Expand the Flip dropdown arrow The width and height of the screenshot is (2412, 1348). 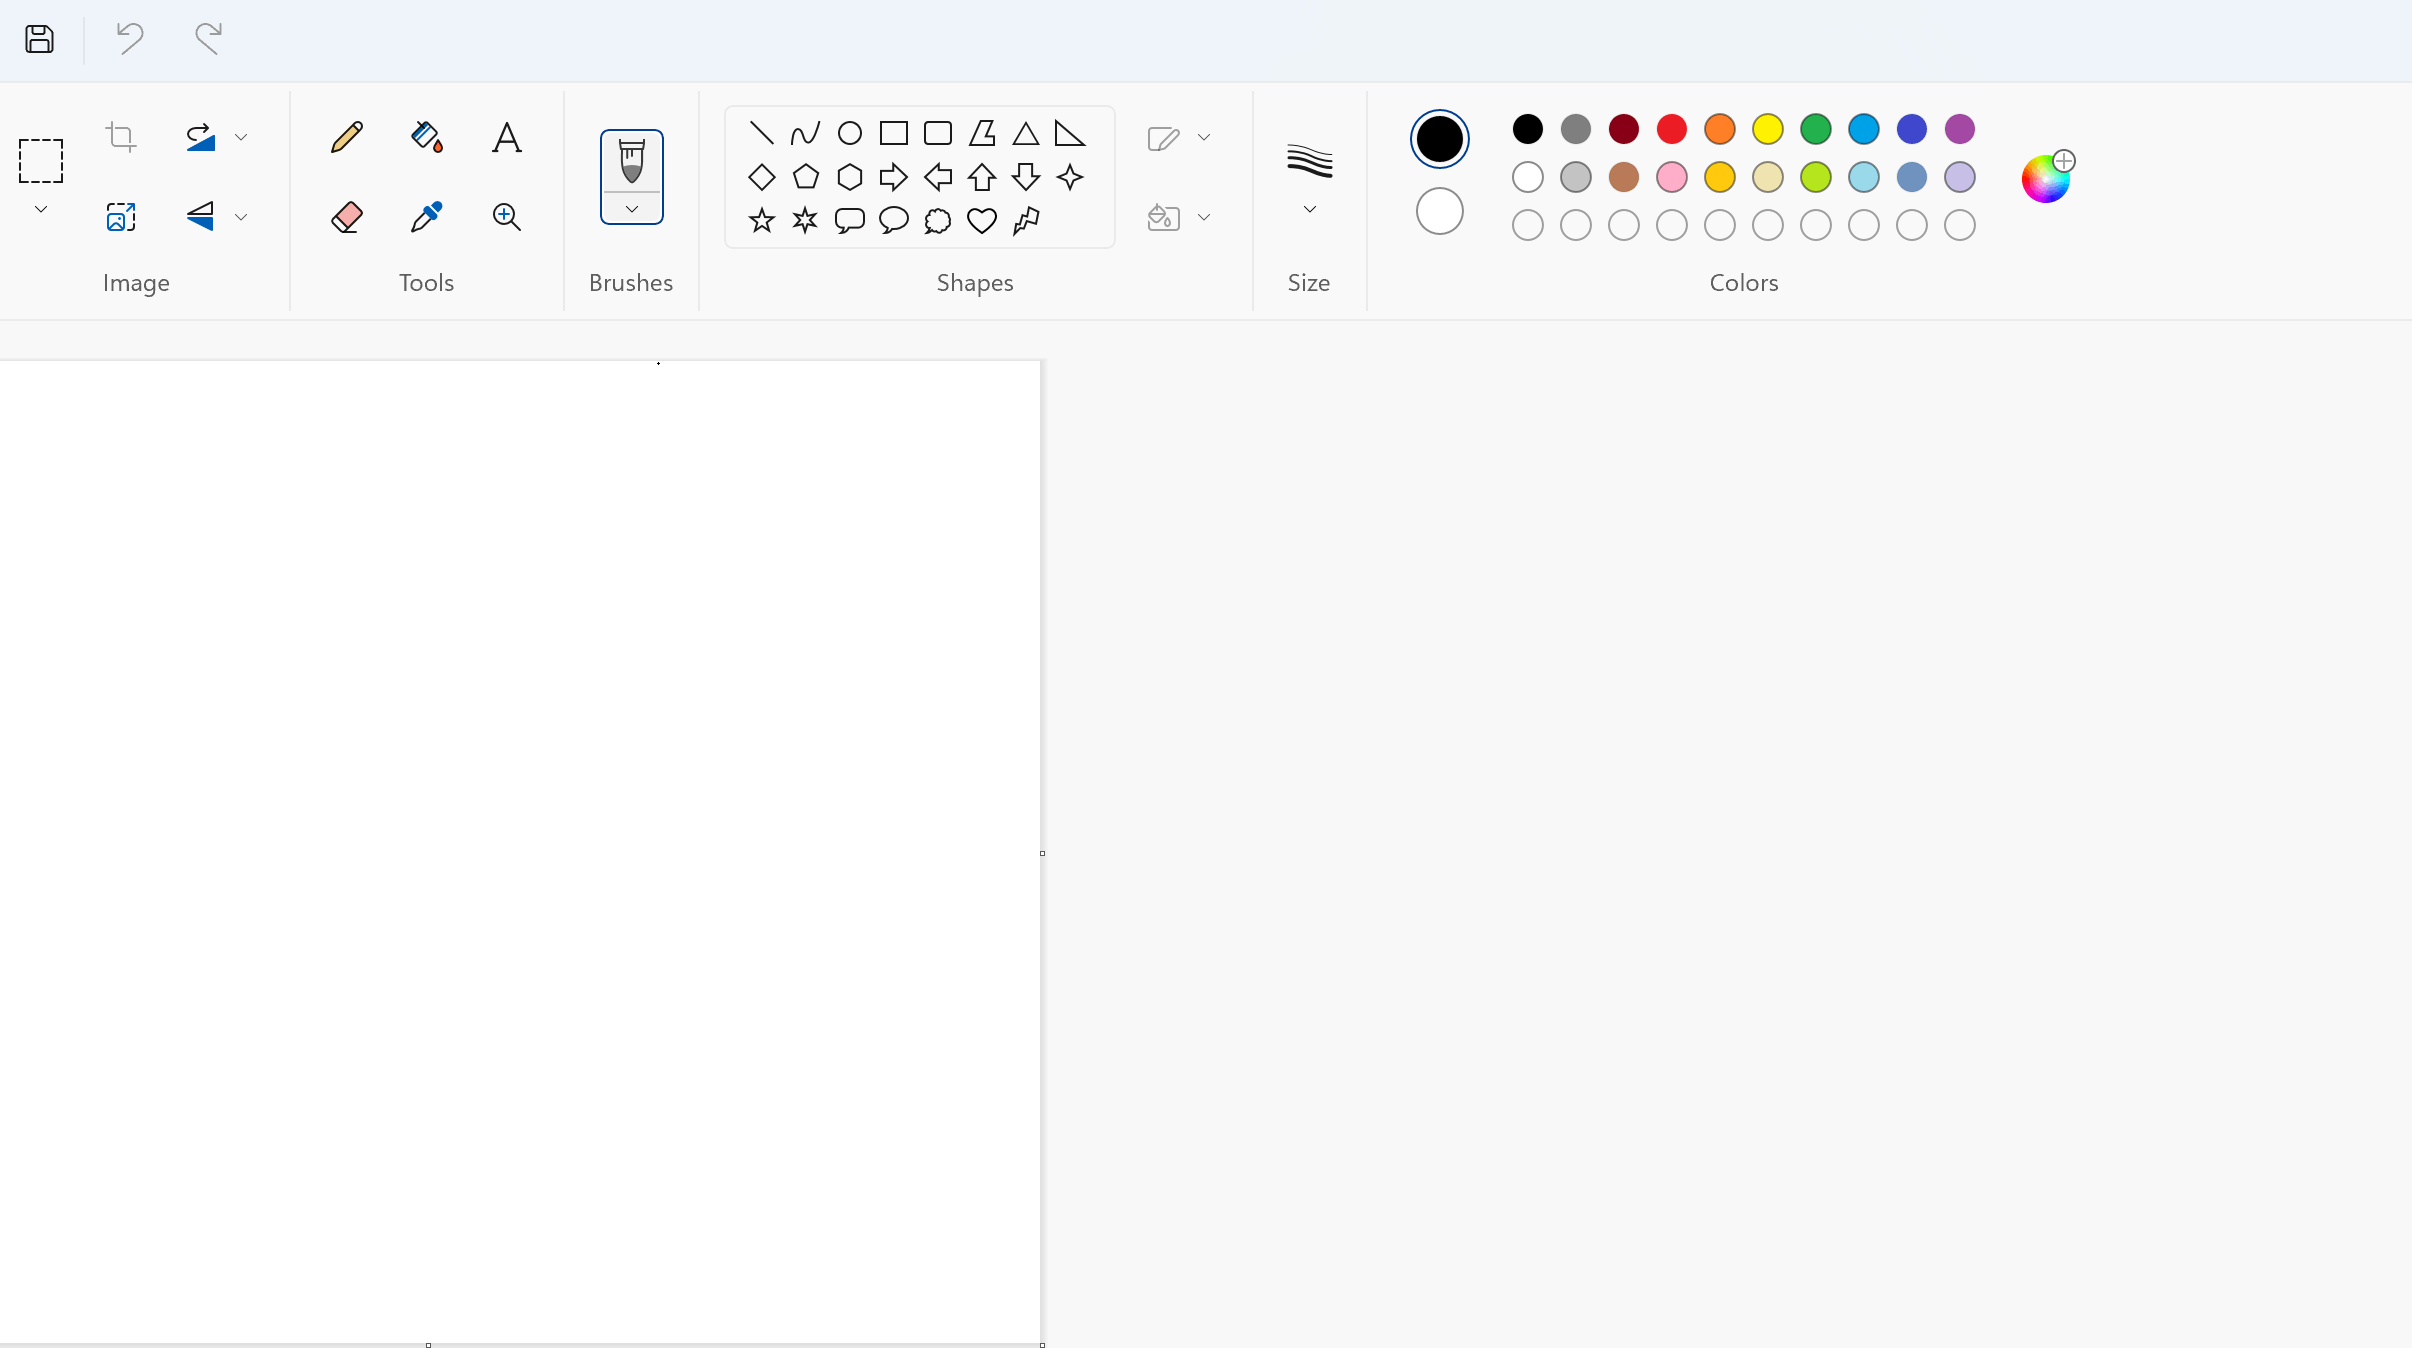click(241, 217)
